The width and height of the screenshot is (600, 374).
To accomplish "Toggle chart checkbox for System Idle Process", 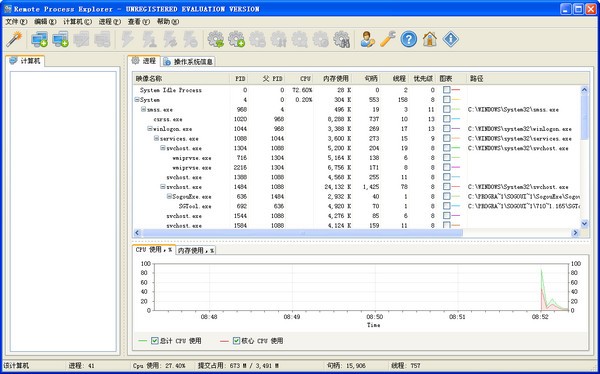I will pos(447,90).
